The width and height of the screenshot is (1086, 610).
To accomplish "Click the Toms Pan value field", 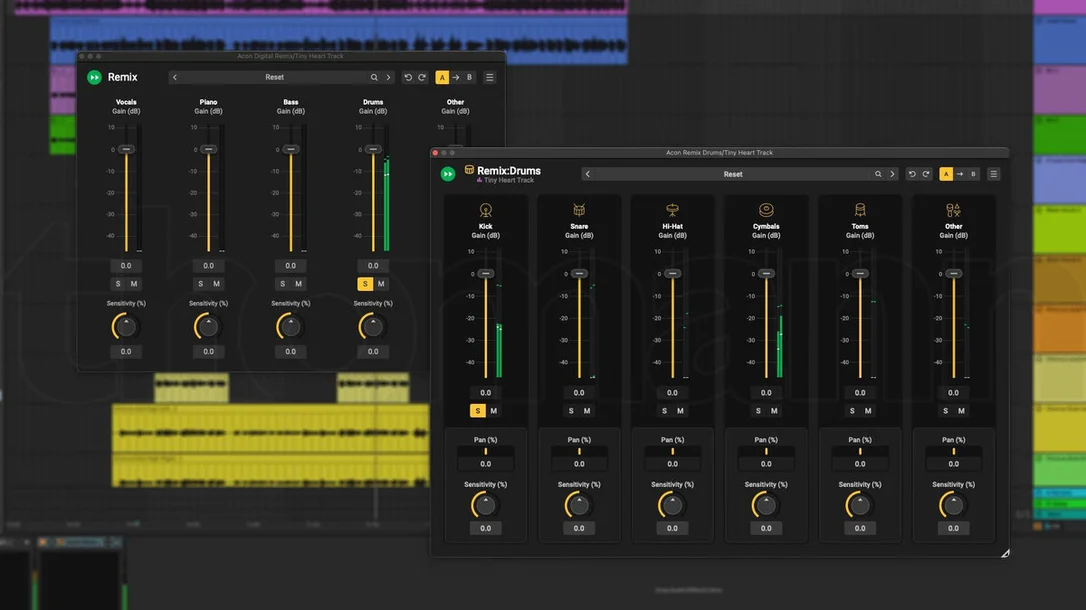I will (x=860, y=464).
